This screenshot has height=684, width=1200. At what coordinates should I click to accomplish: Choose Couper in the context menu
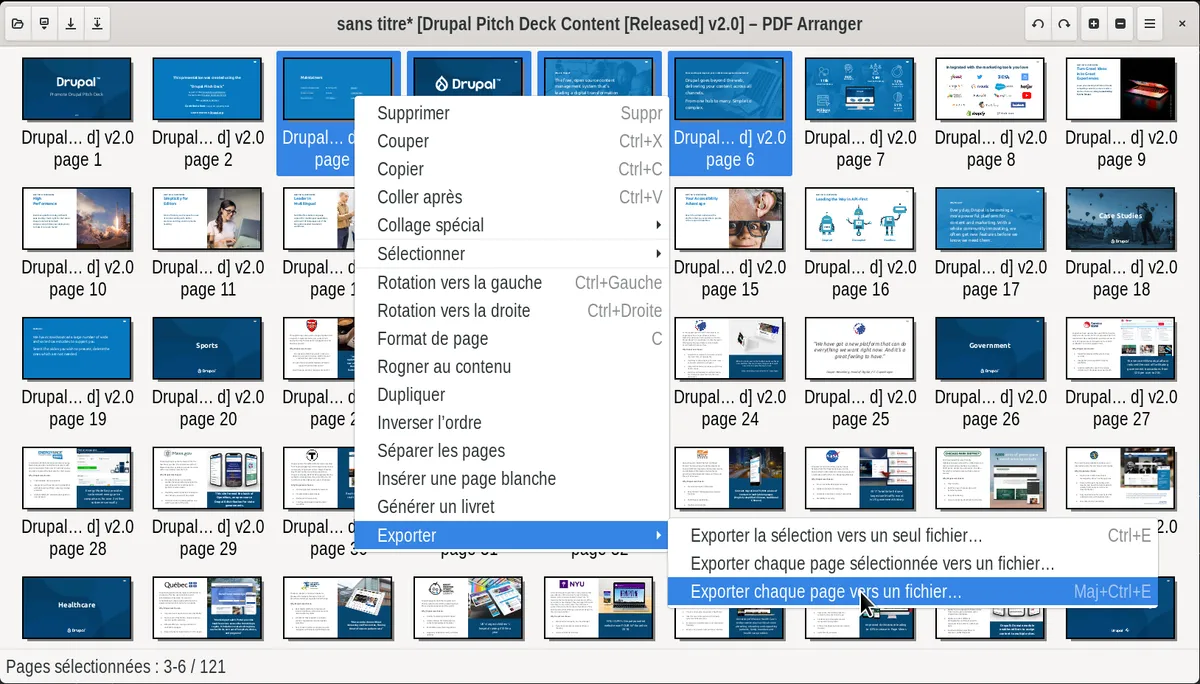[x=512, y=141]
